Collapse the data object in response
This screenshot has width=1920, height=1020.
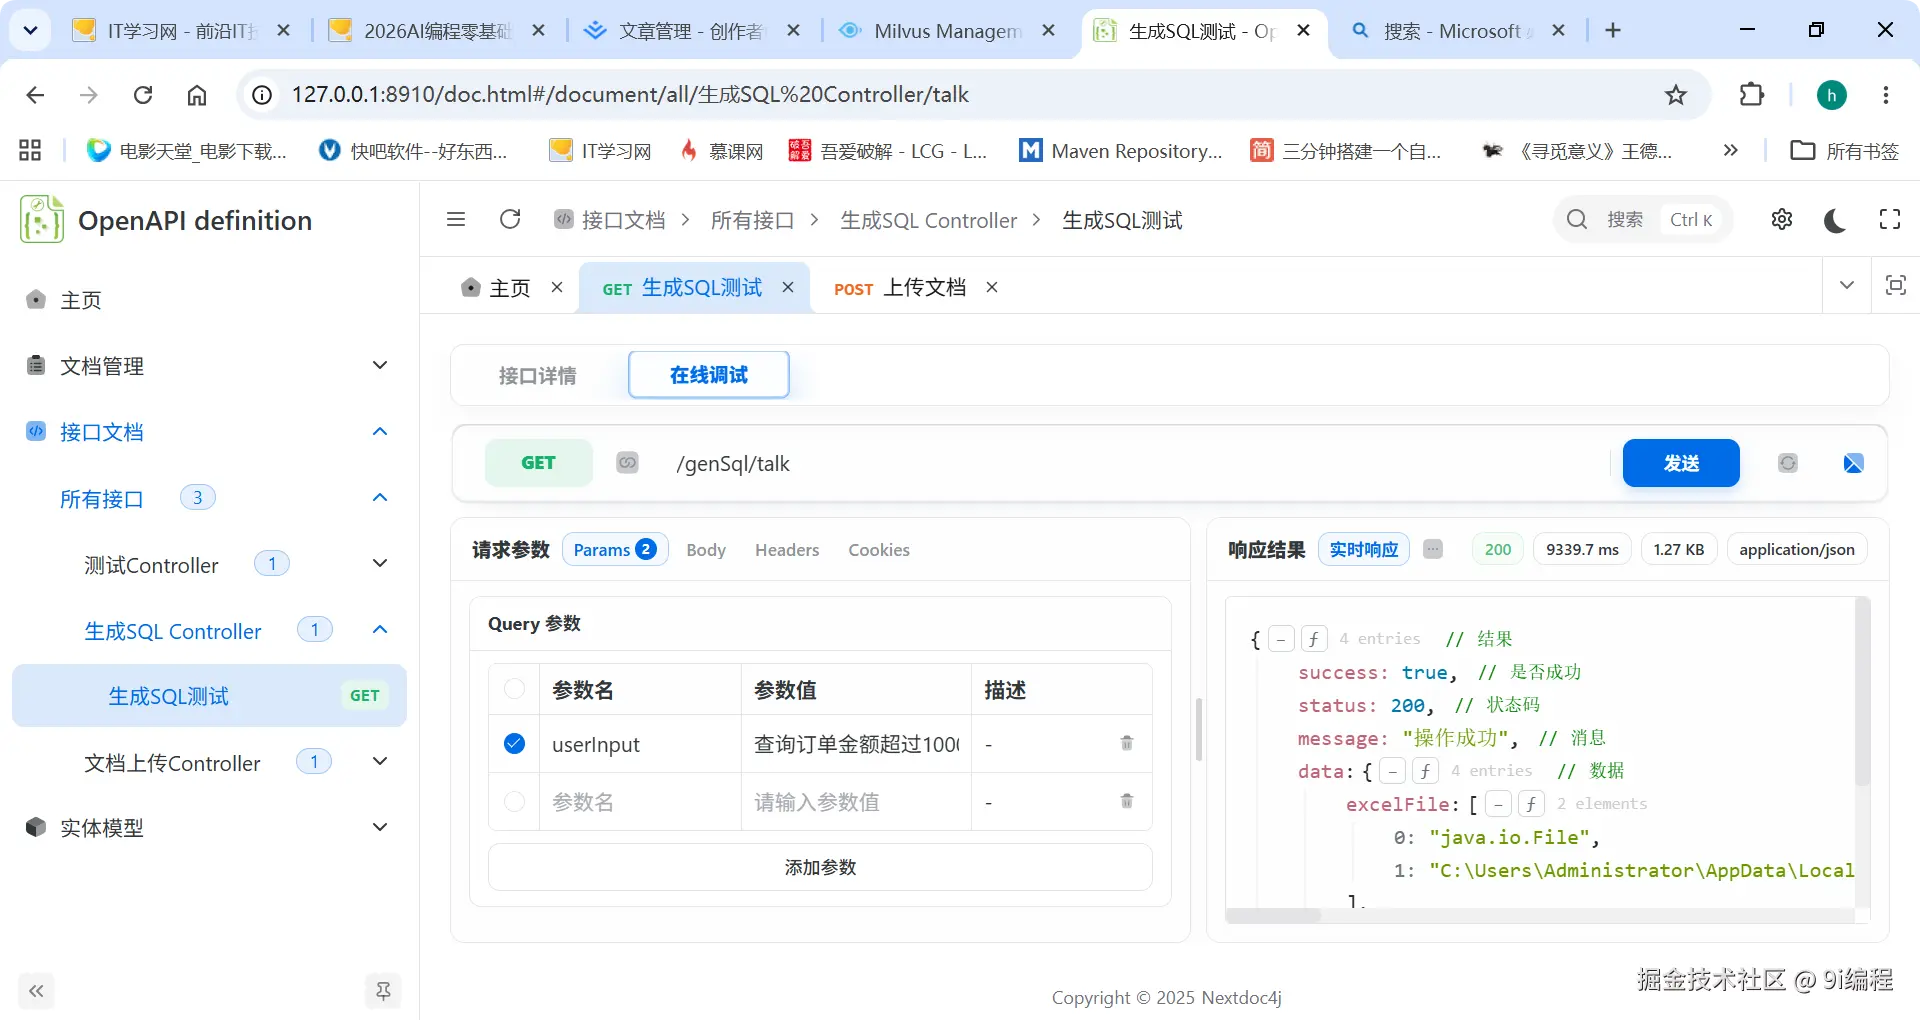pyautogui.click(x=1393, y=771)
